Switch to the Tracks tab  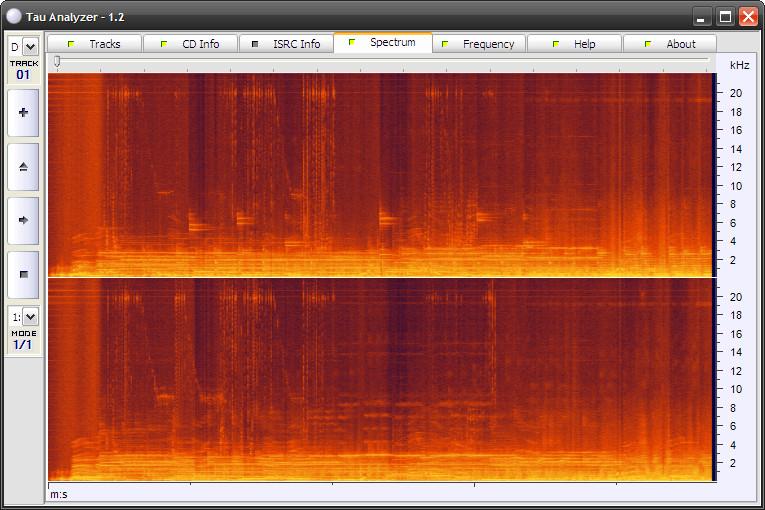pos(94,44)
